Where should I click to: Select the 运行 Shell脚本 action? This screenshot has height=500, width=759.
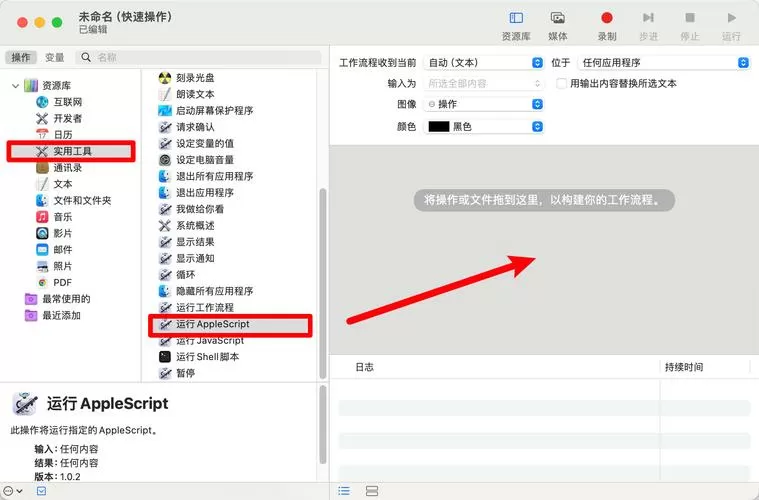coord(199,357)
